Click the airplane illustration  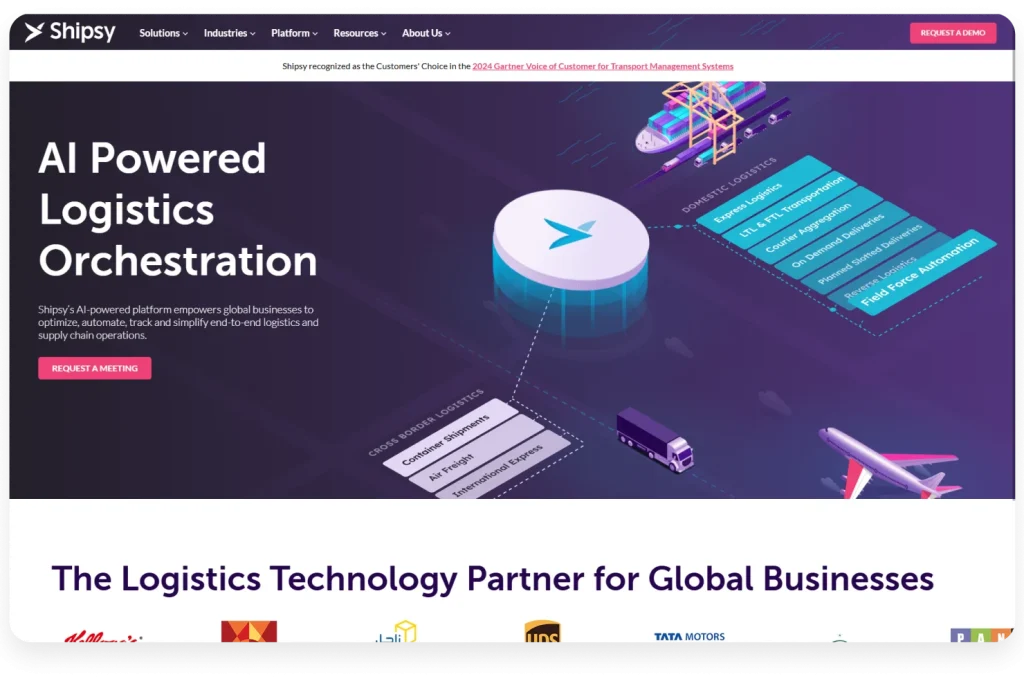click(888, 464)
